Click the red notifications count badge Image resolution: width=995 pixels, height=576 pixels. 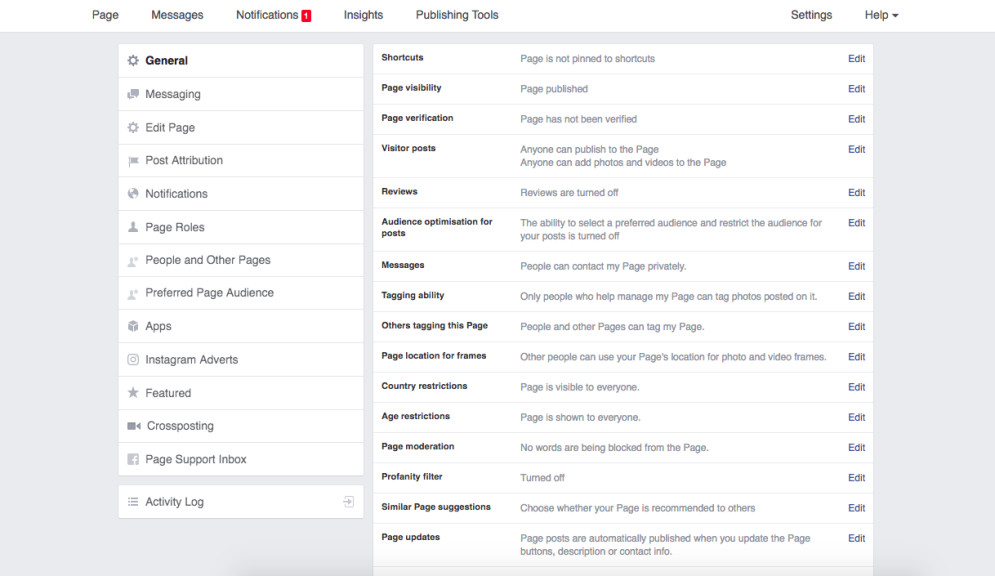[x=306, y=16]
